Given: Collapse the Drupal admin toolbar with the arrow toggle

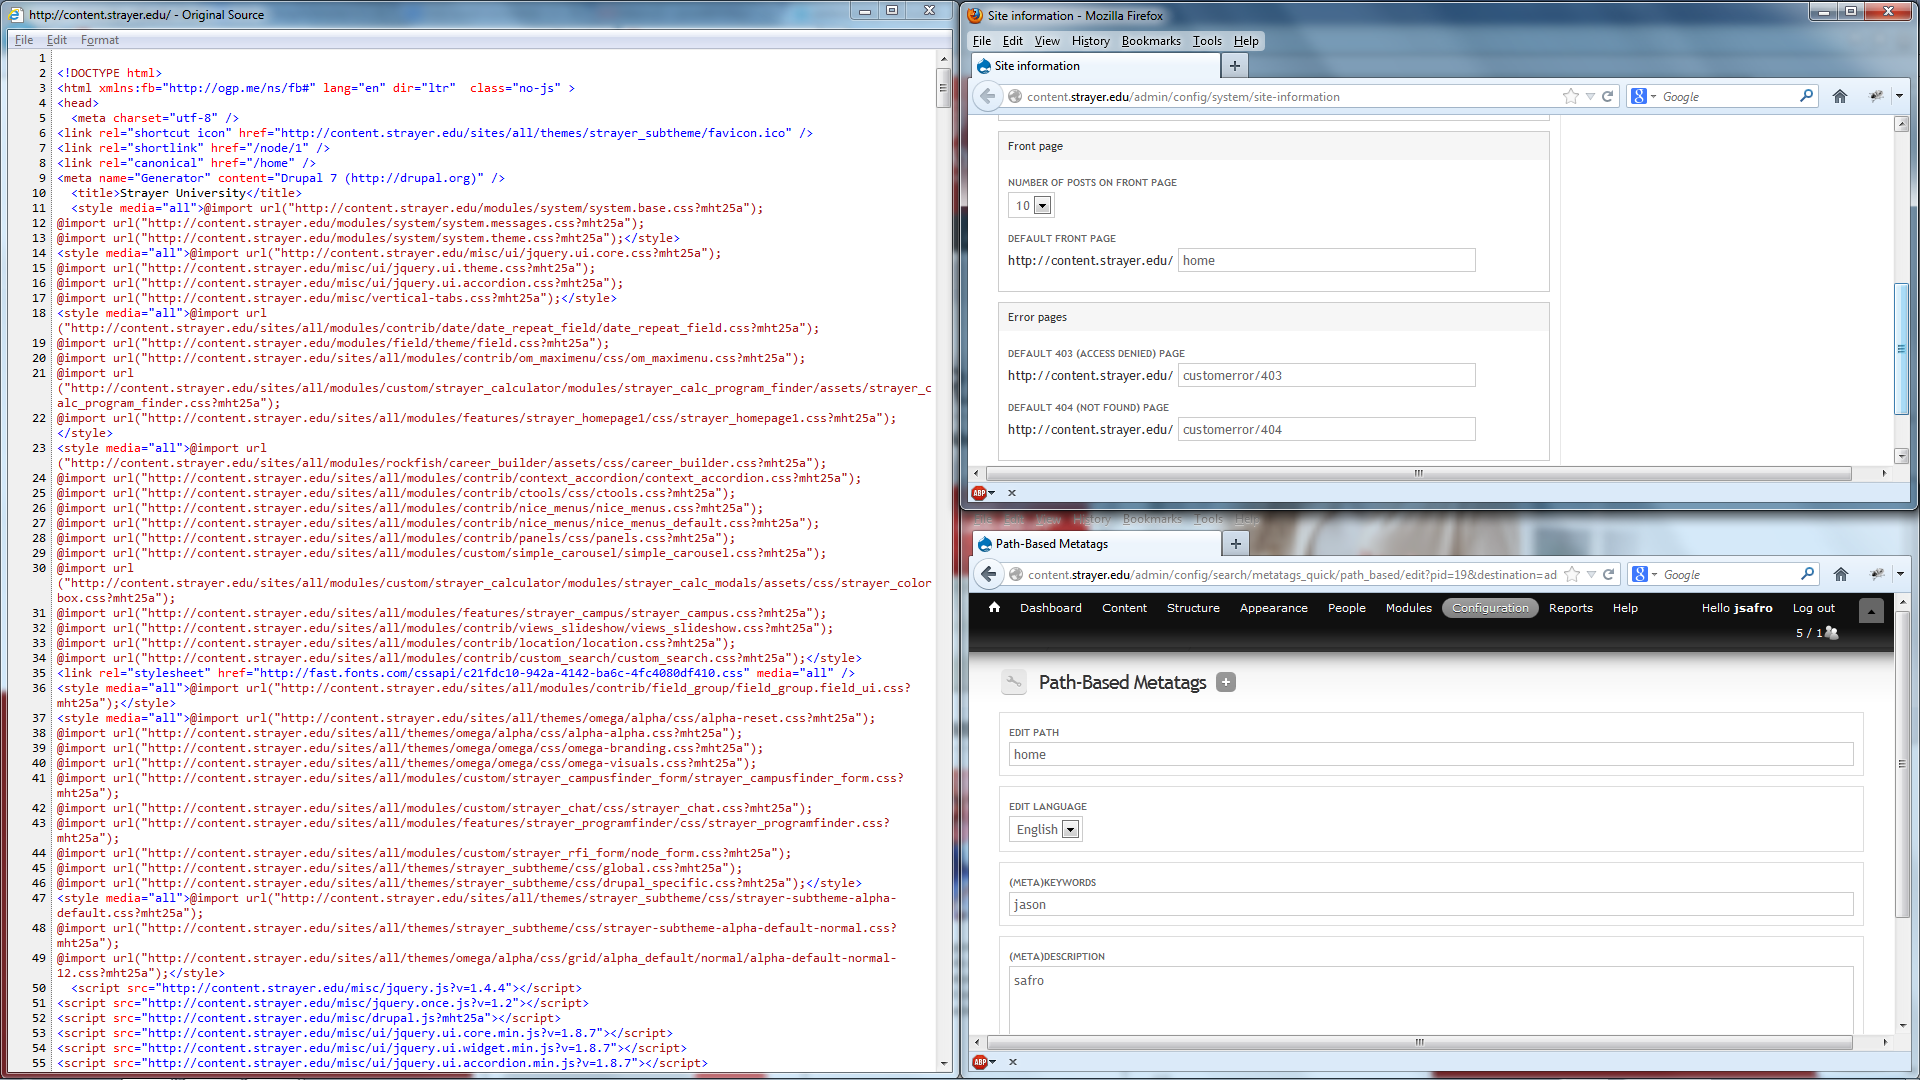Looking at the screenshot, I should [x=1871, y=610].
